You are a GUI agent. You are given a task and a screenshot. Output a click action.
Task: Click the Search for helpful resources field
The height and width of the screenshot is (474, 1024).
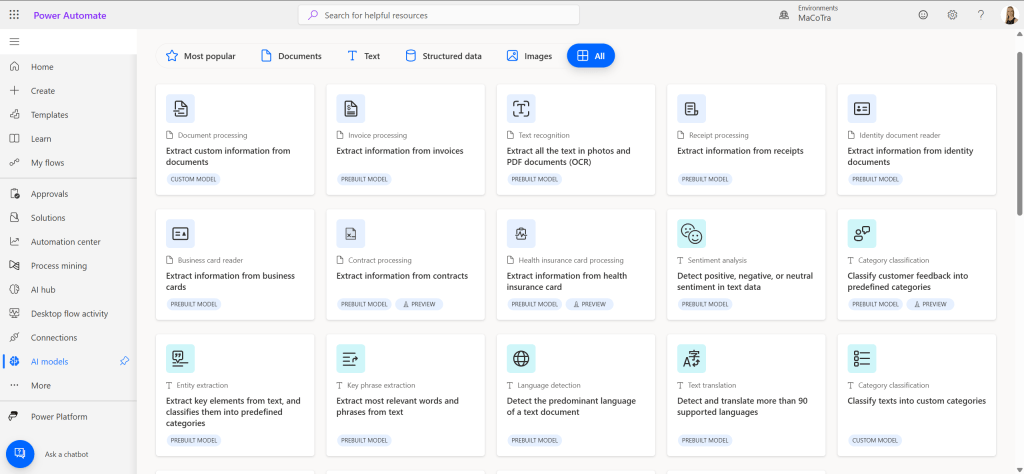438,15
